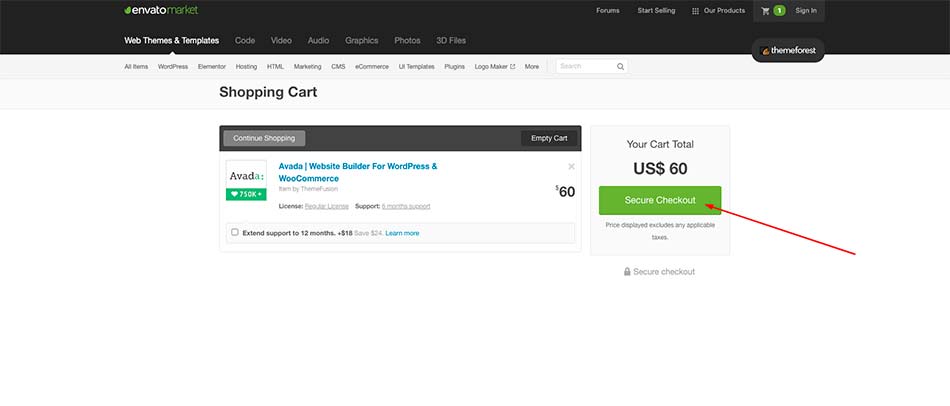Open CMS category
This screenshot has height=406, width=950.
(x=338, y=67)
